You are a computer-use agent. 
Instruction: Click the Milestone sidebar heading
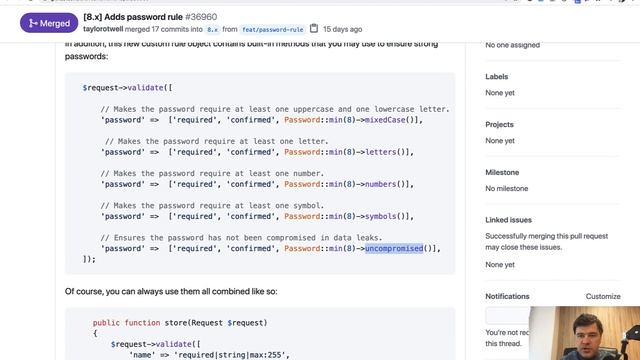point(502,172)
